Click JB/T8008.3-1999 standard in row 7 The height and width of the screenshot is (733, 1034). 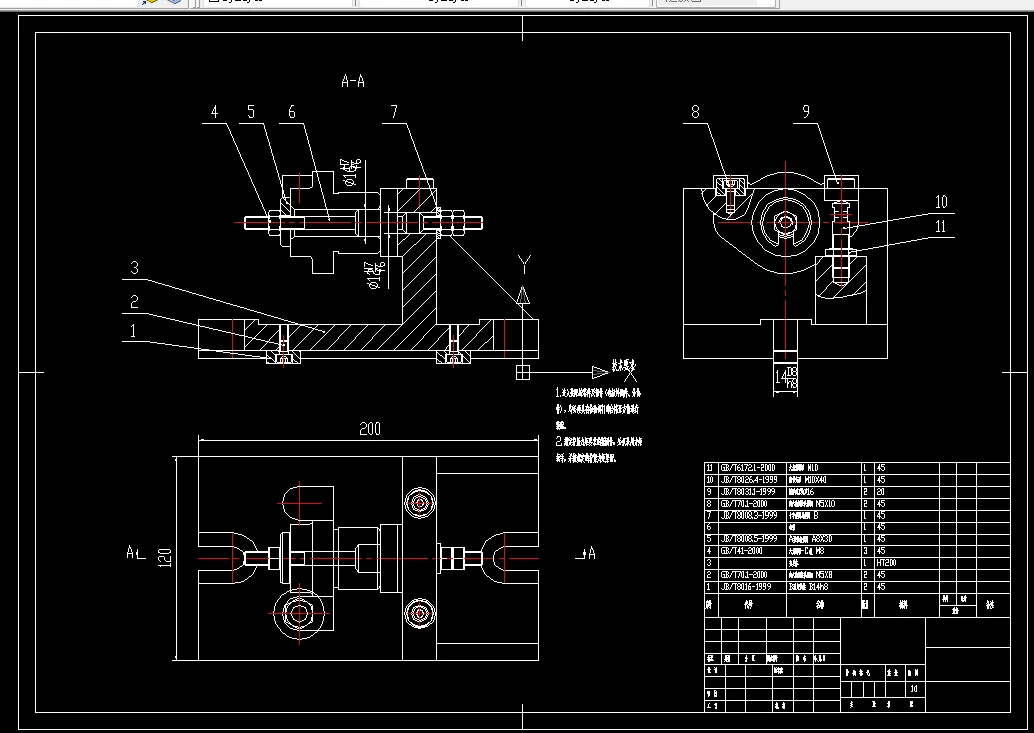[748, 515]
